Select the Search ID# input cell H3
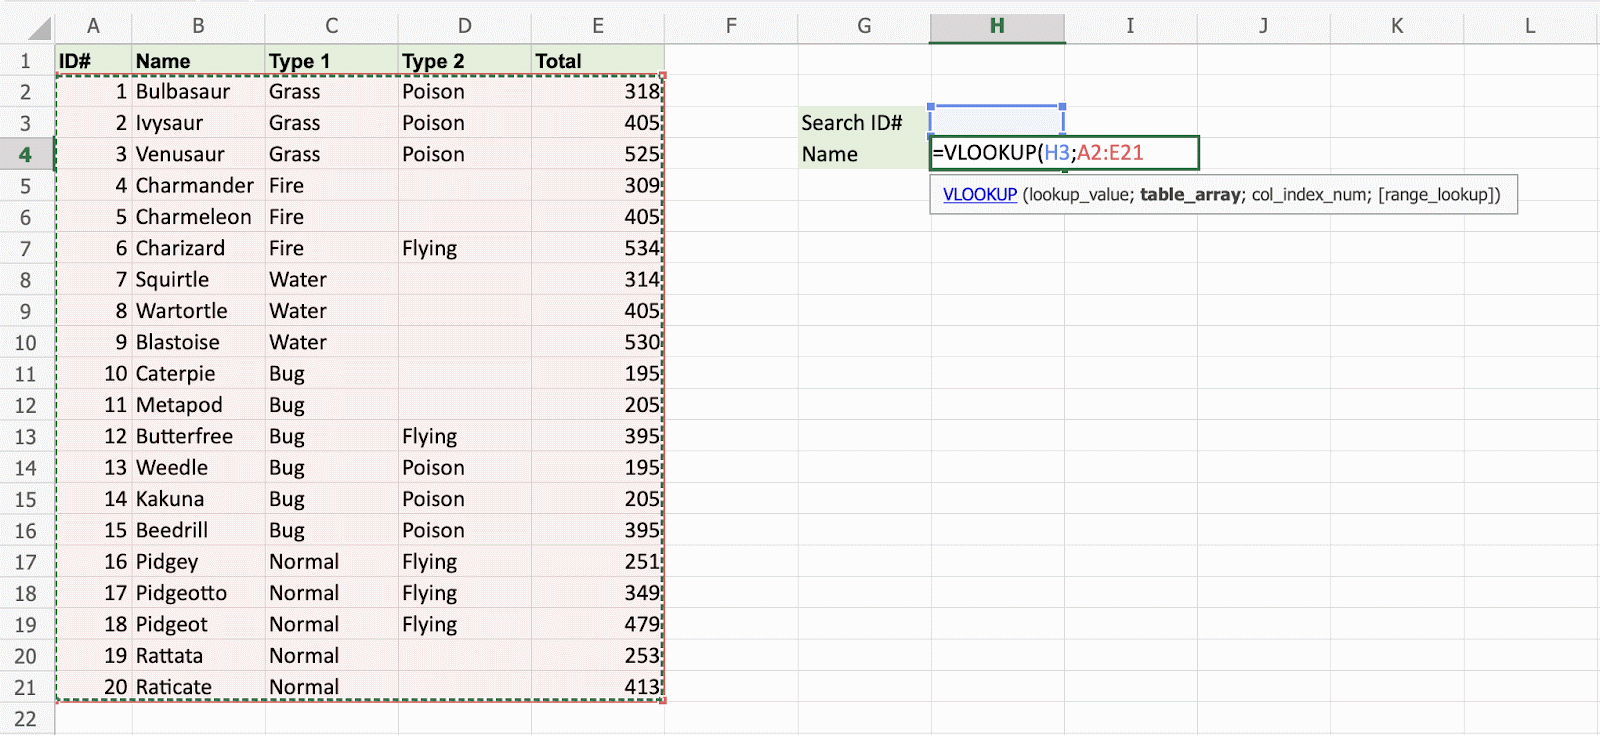The width and height of the screenshot is (1600, 735). [x=996, y=122]
